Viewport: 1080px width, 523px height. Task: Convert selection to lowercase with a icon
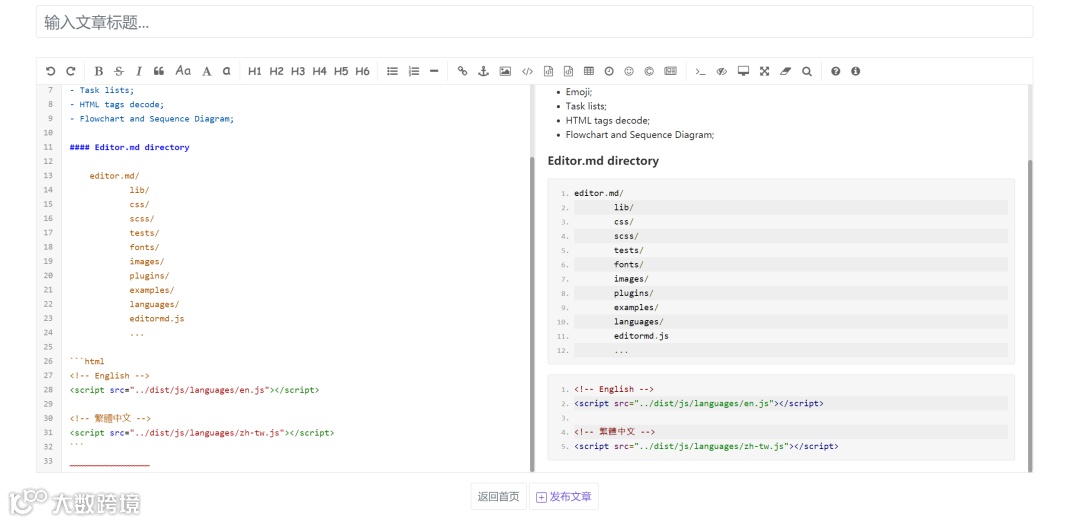pos(226,71)
